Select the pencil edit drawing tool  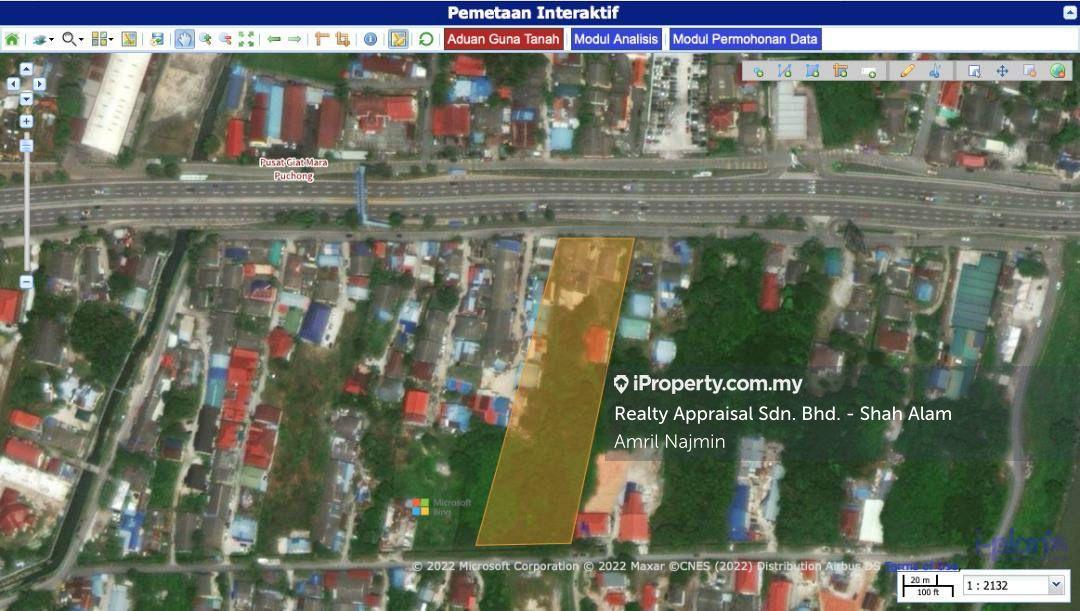(x=906, y=71)
